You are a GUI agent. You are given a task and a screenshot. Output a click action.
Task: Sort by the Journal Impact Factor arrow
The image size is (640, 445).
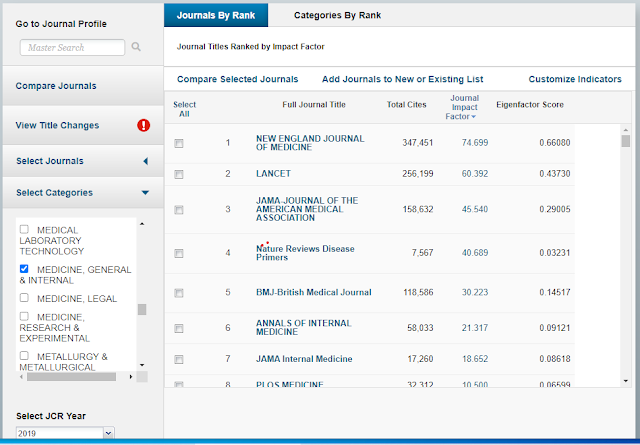click(x=473, y=117)
